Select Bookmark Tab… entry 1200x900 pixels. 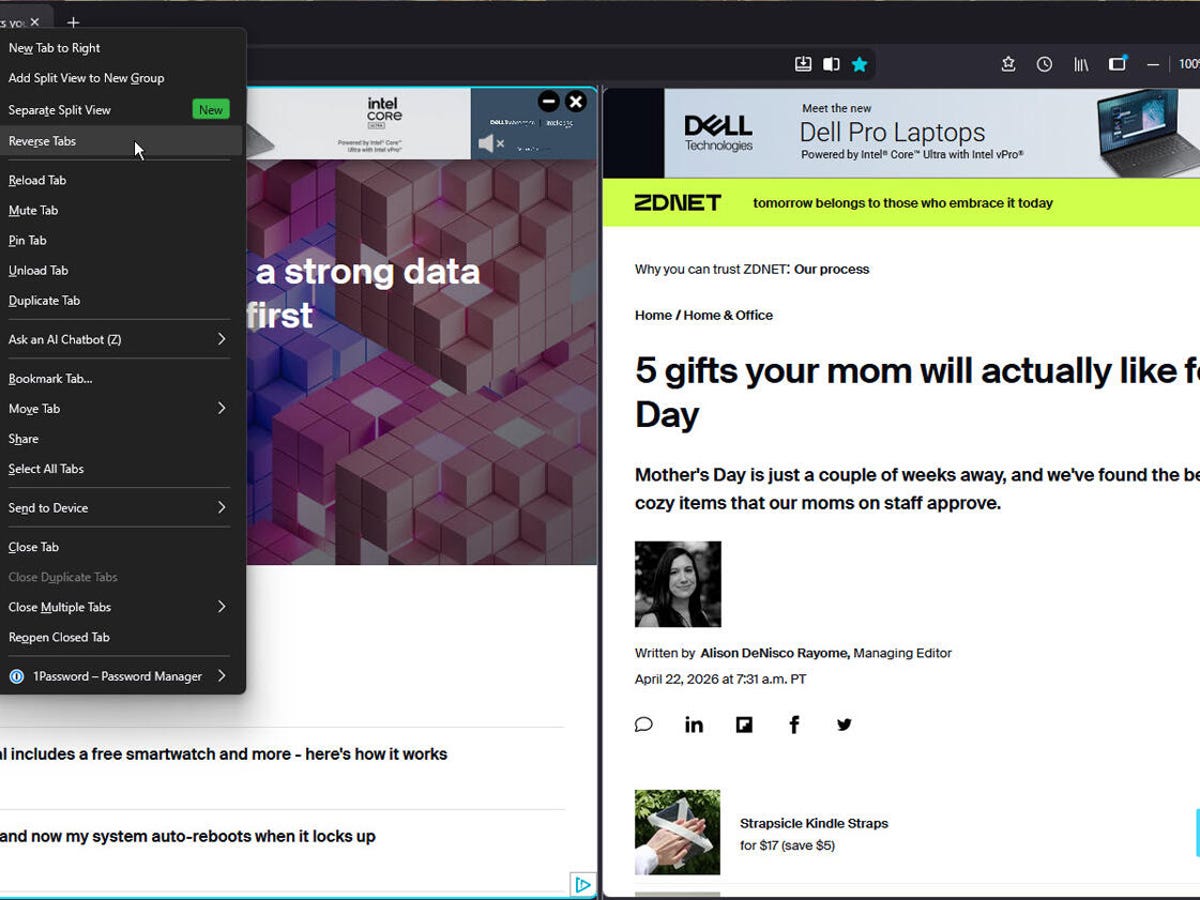(x=121, y=378)
